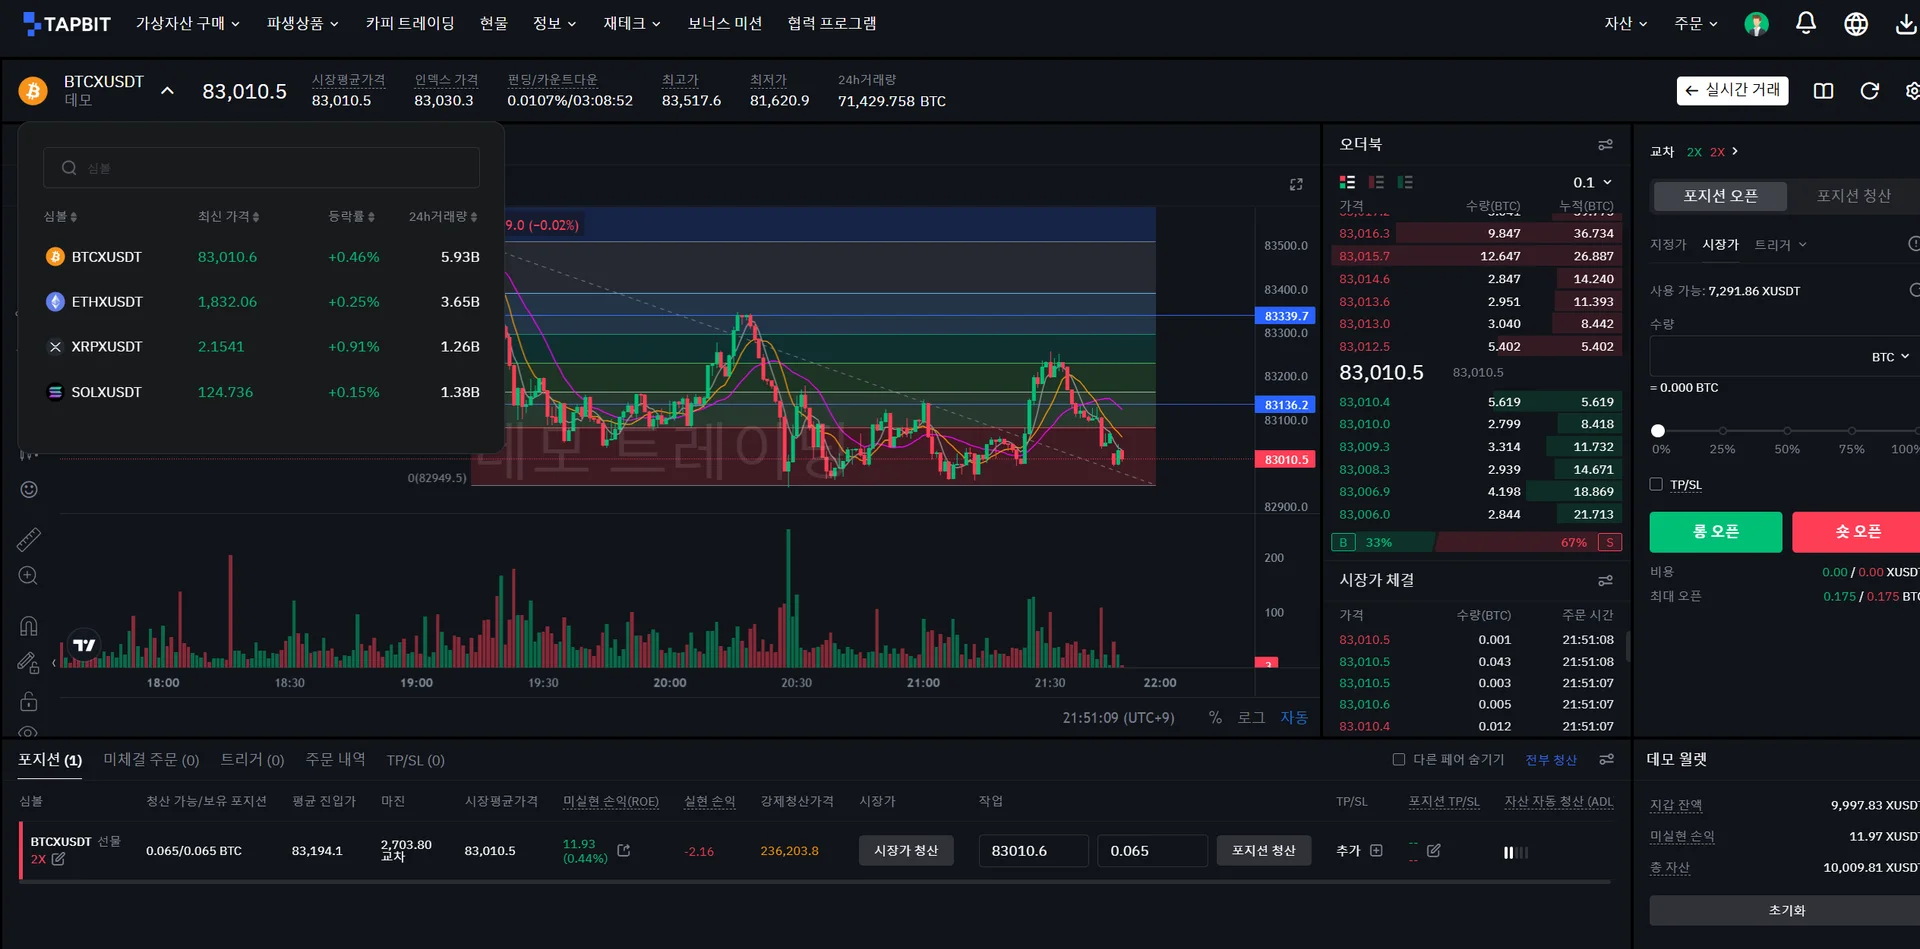This screenshot has width=1920, height=949.
Task: Click the green long open button
Action: [1716, 532]
